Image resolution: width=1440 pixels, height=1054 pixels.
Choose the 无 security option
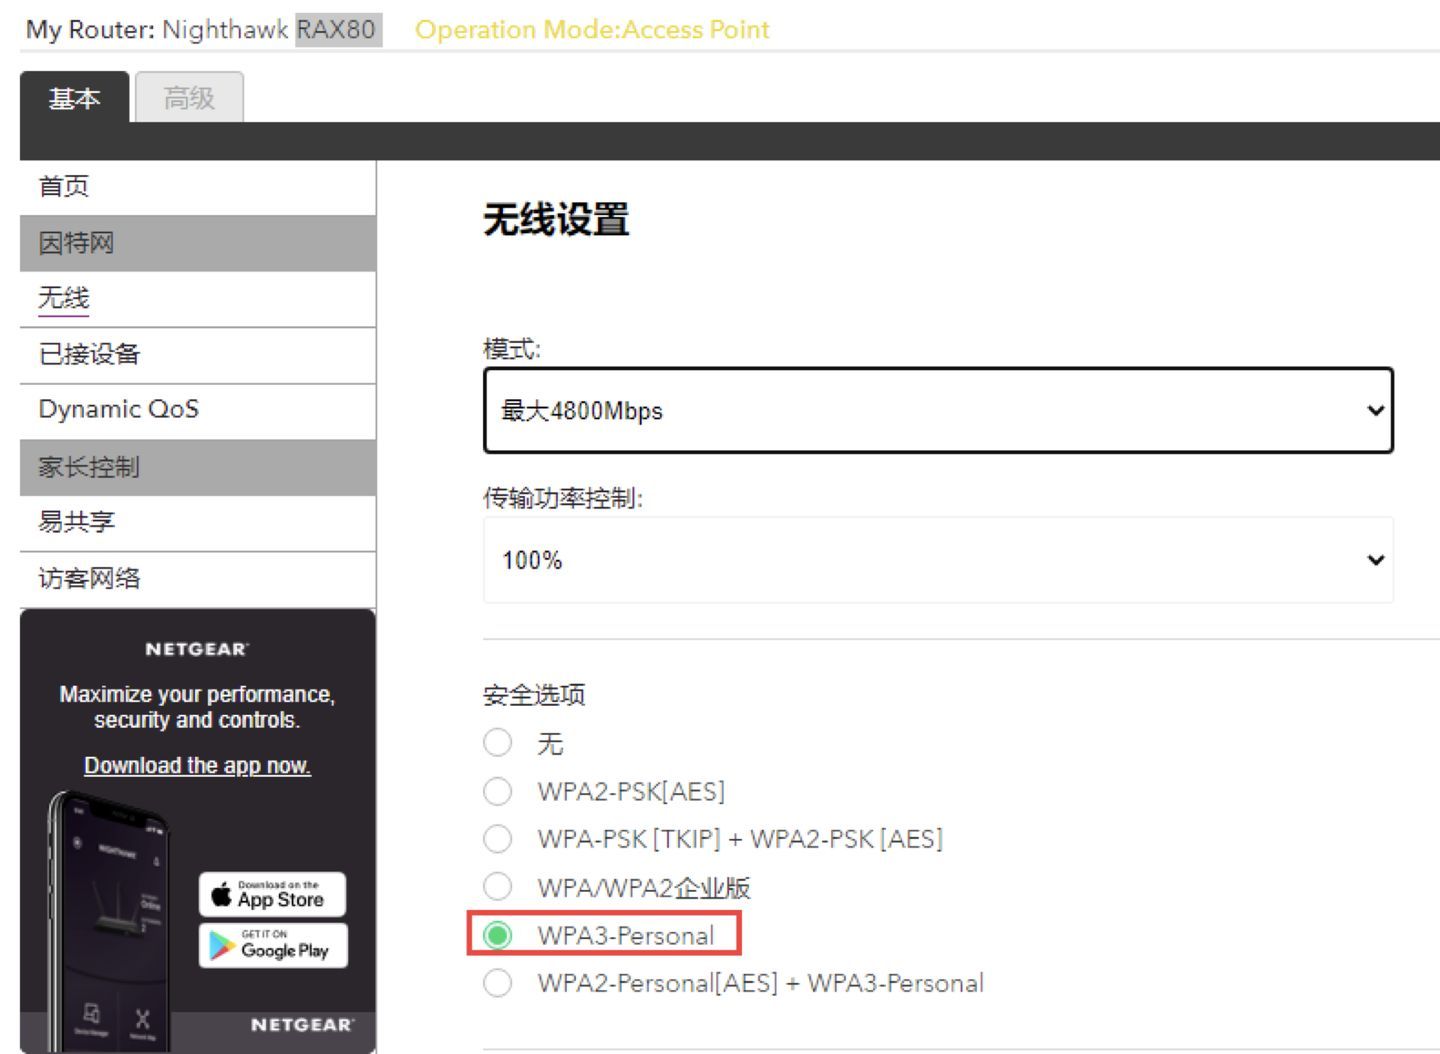(x=498, y=742)
